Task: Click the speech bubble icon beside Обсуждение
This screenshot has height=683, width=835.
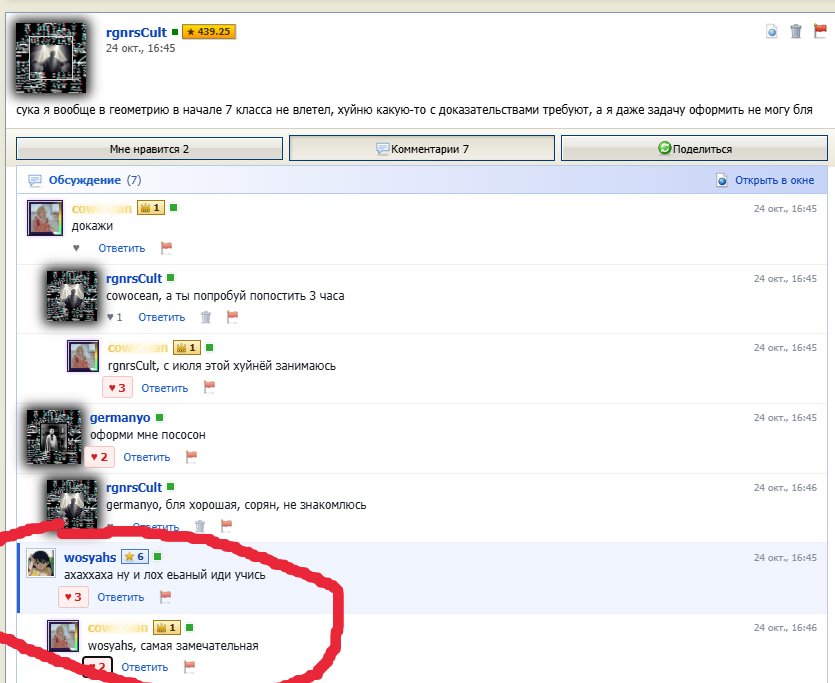Action: coord(35,180)
